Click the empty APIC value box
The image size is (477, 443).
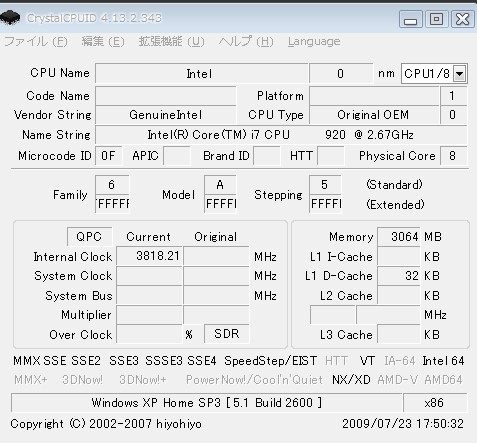177,156
